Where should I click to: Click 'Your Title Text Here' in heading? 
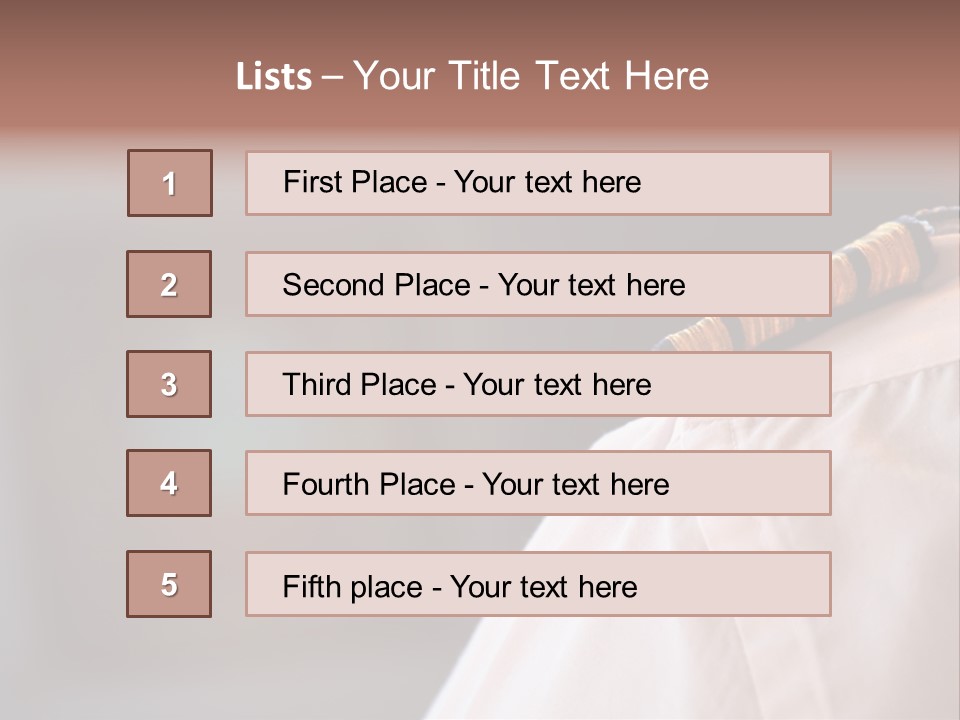(531, 76)
